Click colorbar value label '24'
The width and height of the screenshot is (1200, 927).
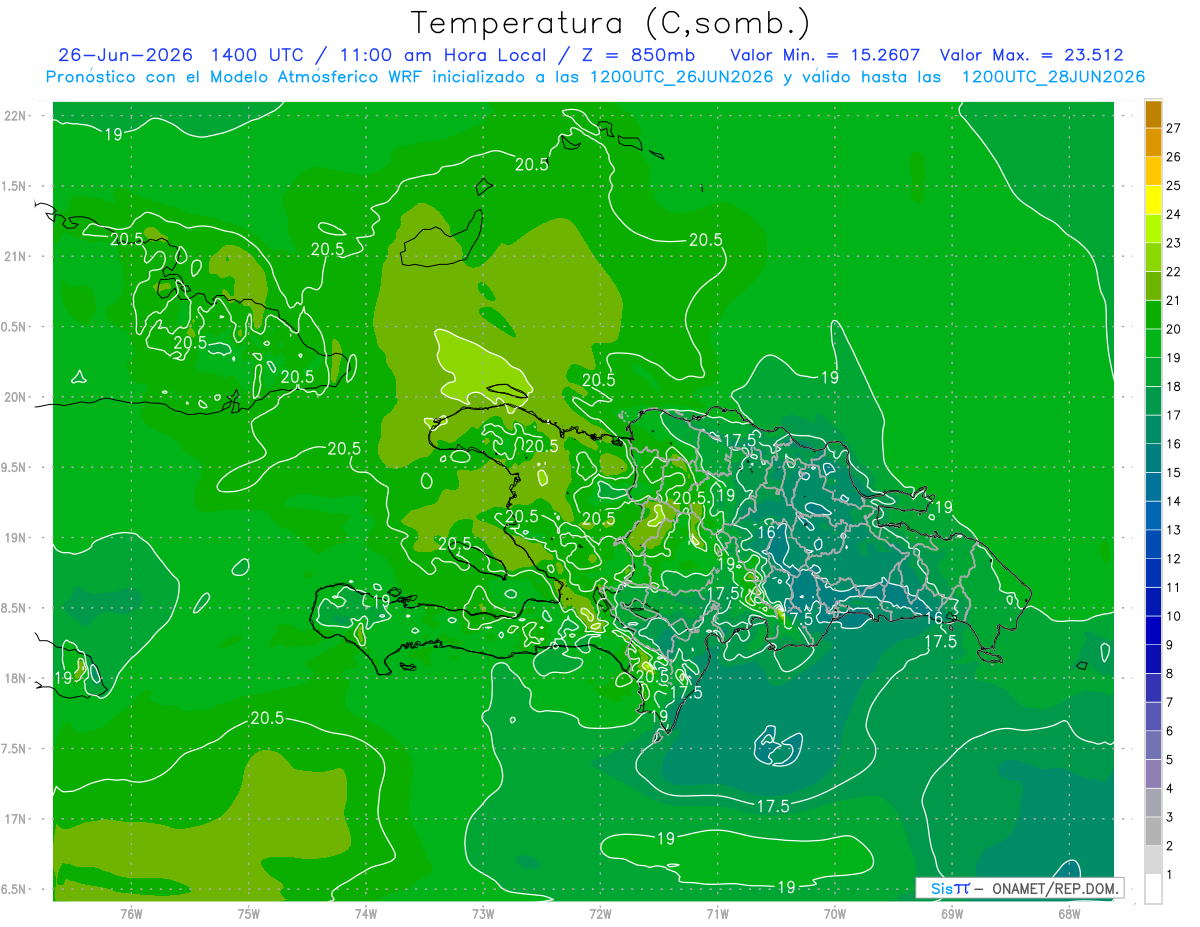tap(1174, 214)
